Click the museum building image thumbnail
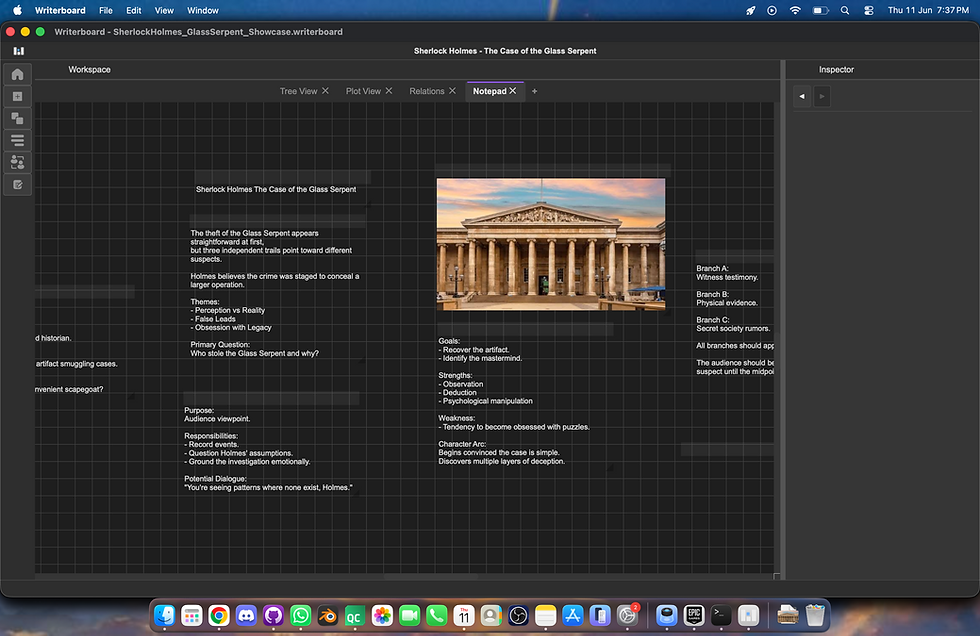This screenshot has height=636, width=980. pyautogui.click(x=551, y=244)
